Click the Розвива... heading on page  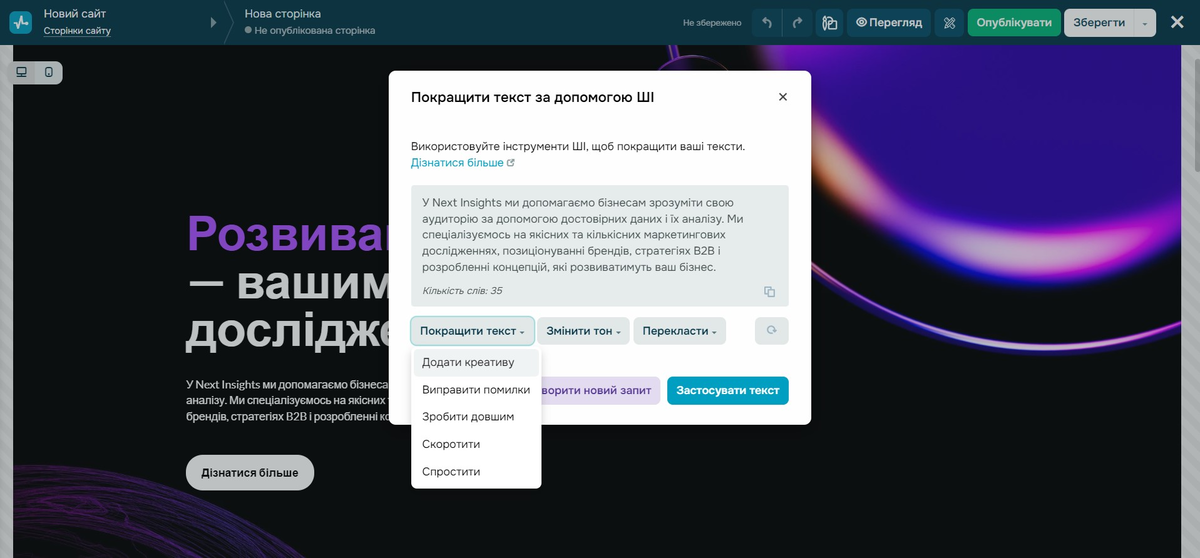pos(288,233)
